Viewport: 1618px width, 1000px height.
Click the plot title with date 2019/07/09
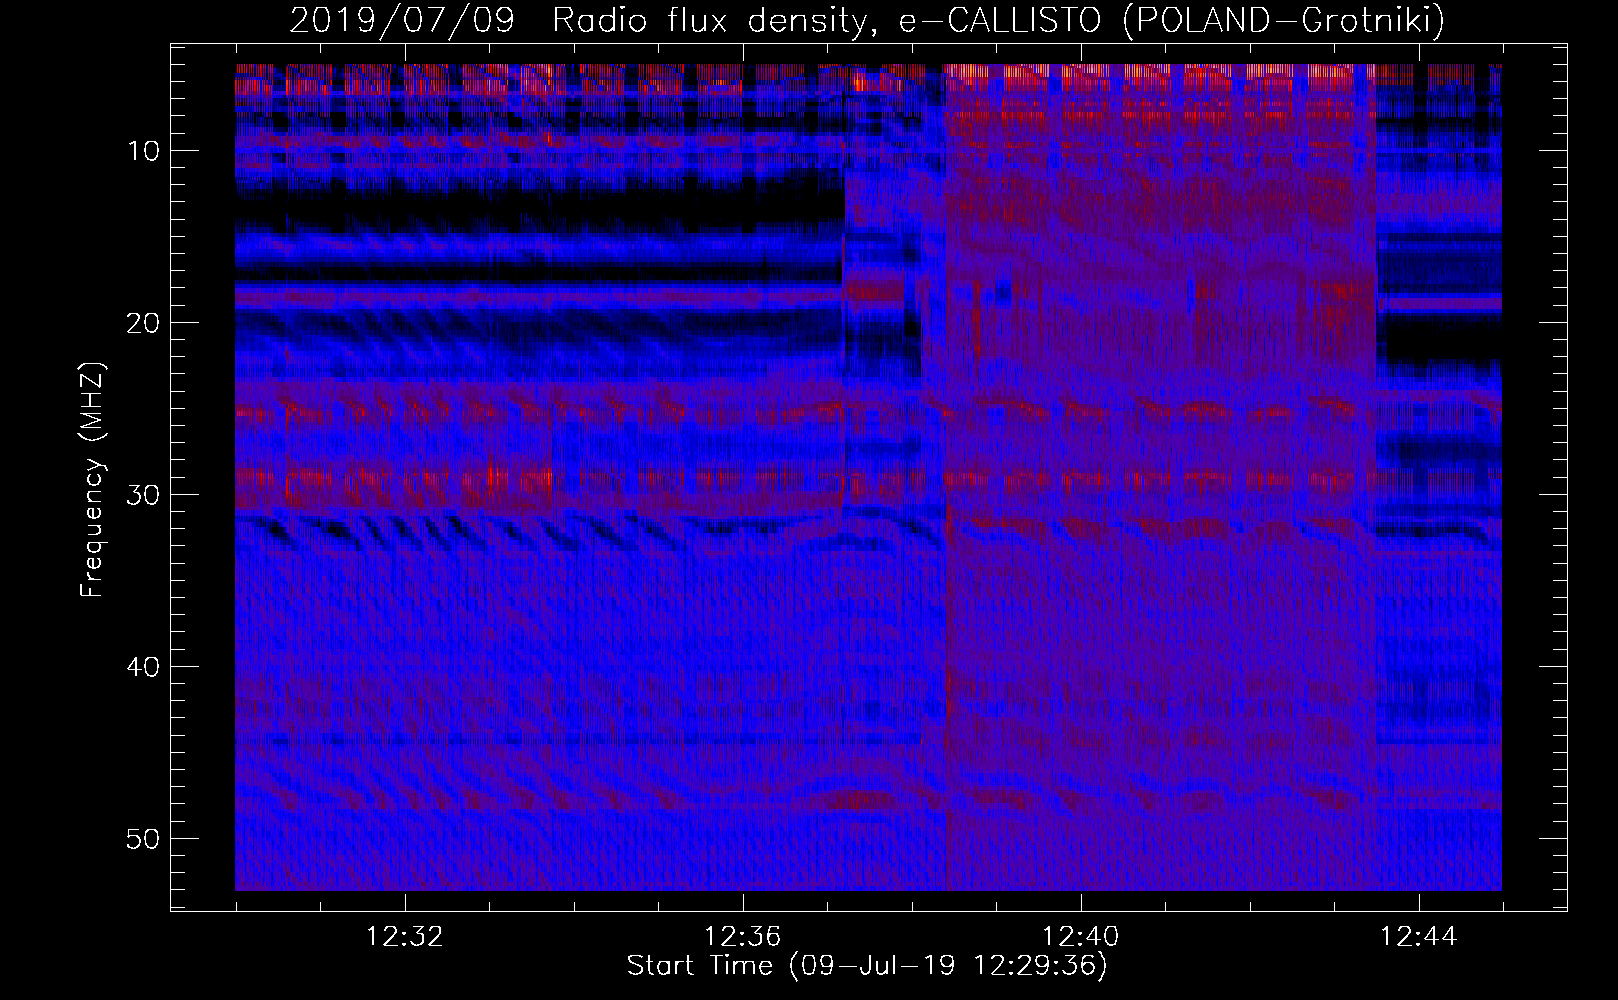[x=867, y=21]
